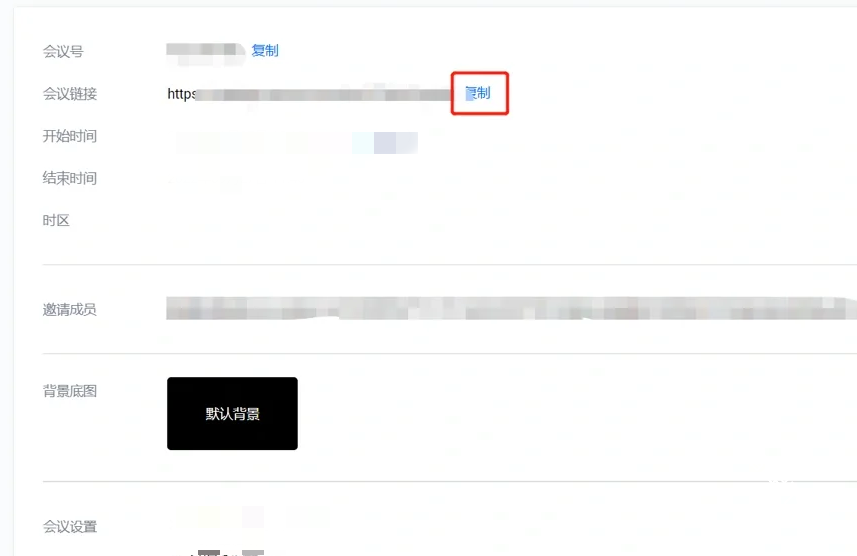
Task: Click the blurred setting text below 会议设置
Action: (225, 553)
